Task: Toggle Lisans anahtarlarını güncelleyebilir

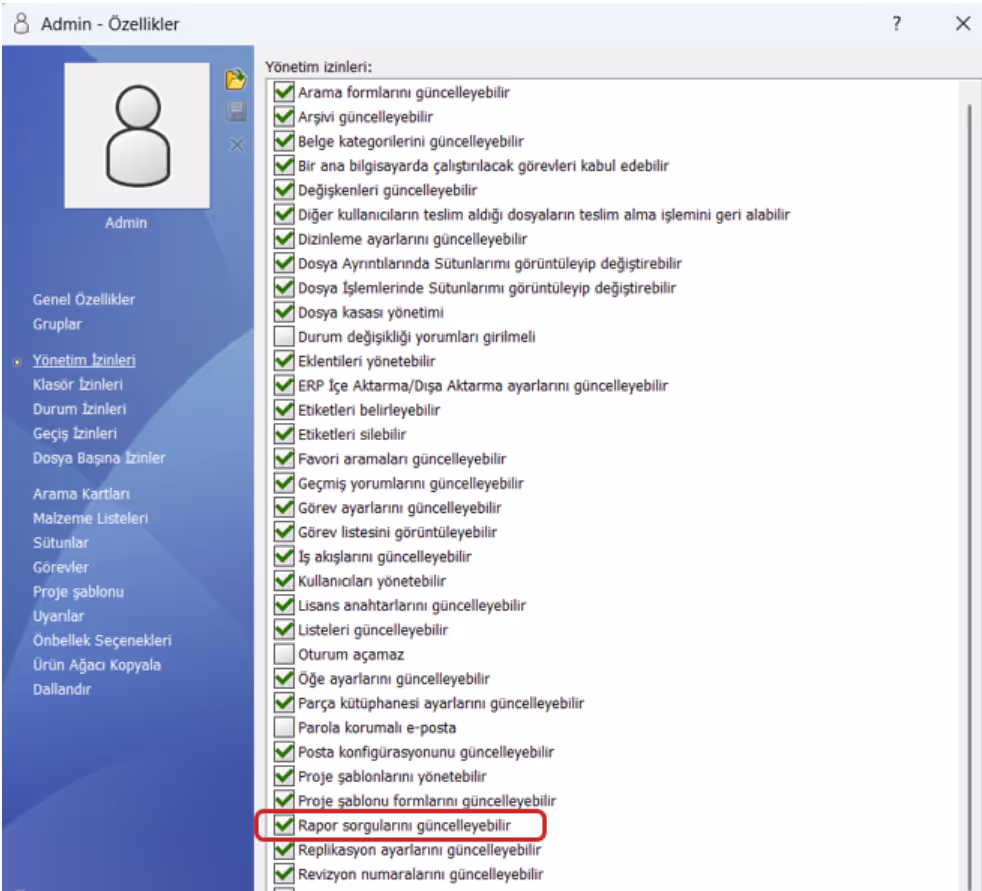Action: point(284,605)
